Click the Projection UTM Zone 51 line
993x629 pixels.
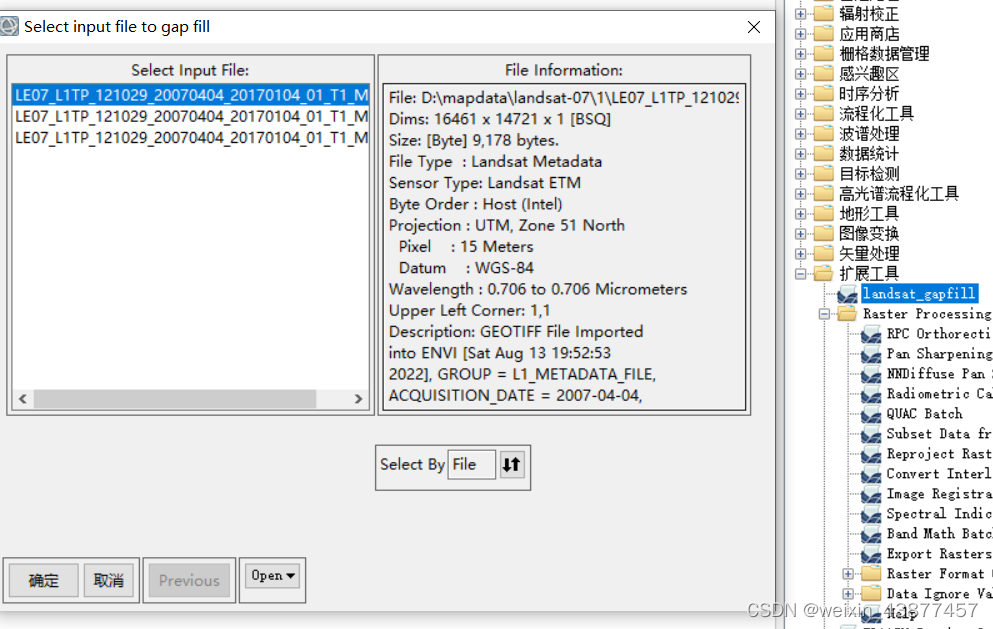click(507, 226)
